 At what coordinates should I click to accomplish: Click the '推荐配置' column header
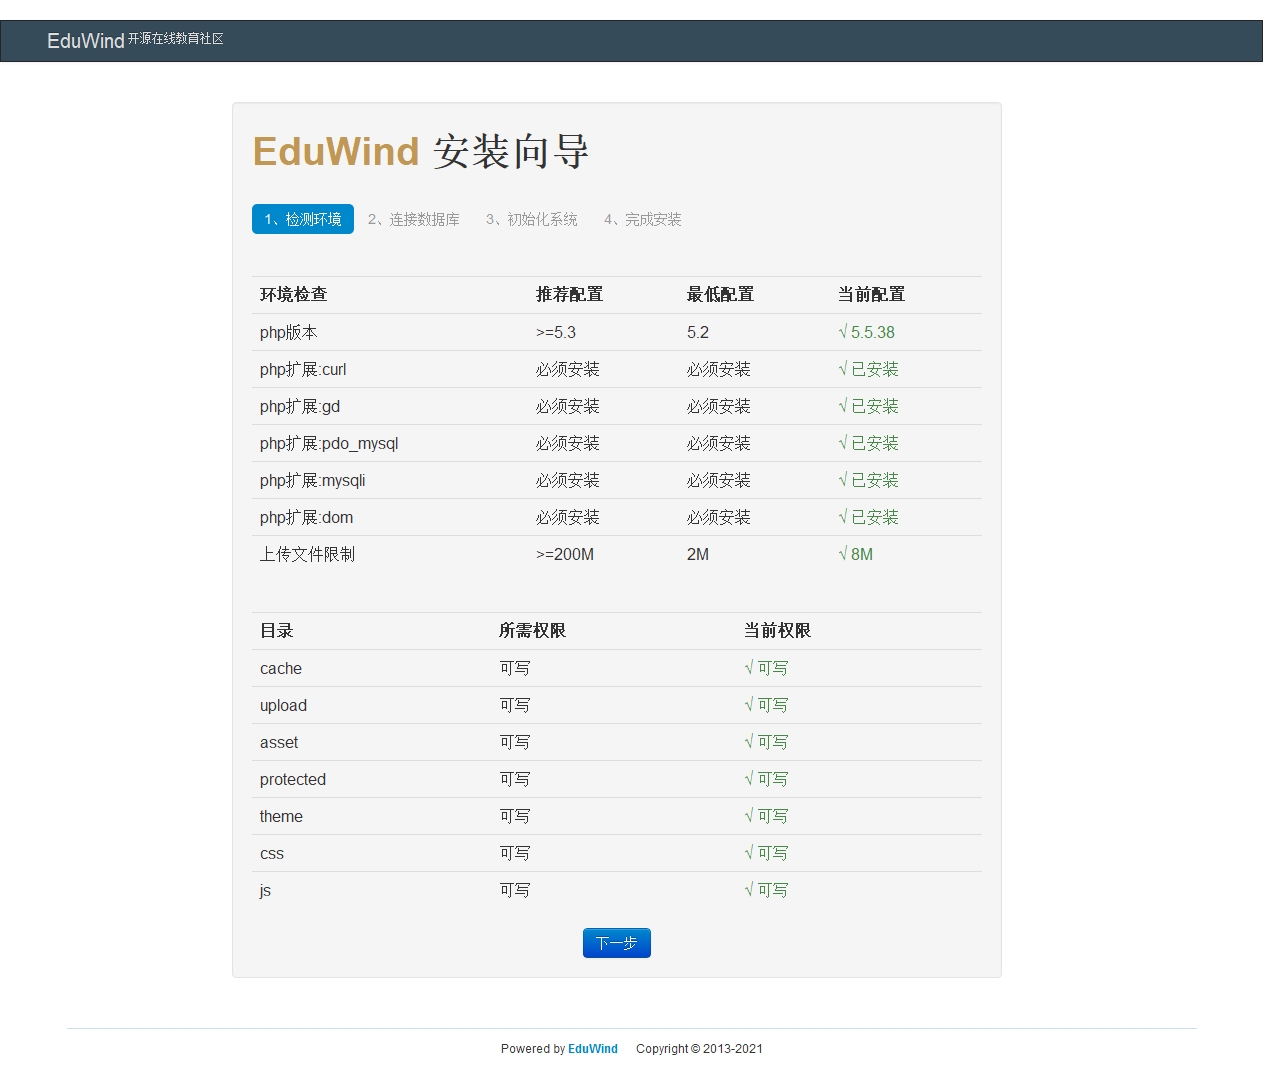click(x=570, y=294)
